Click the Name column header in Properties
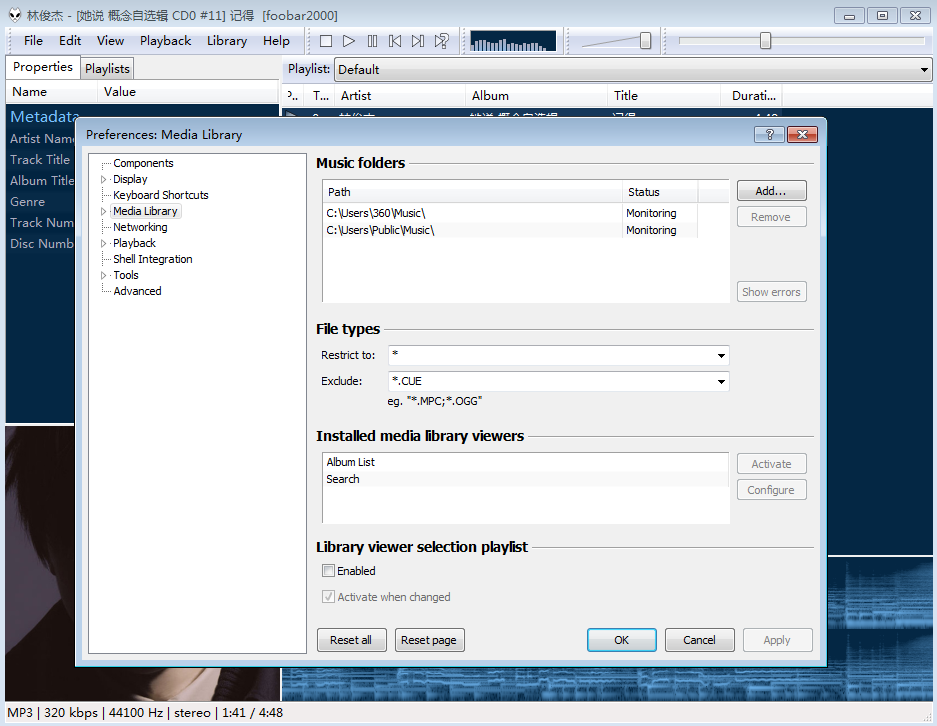Screen dimensions: 937x726 51,92
